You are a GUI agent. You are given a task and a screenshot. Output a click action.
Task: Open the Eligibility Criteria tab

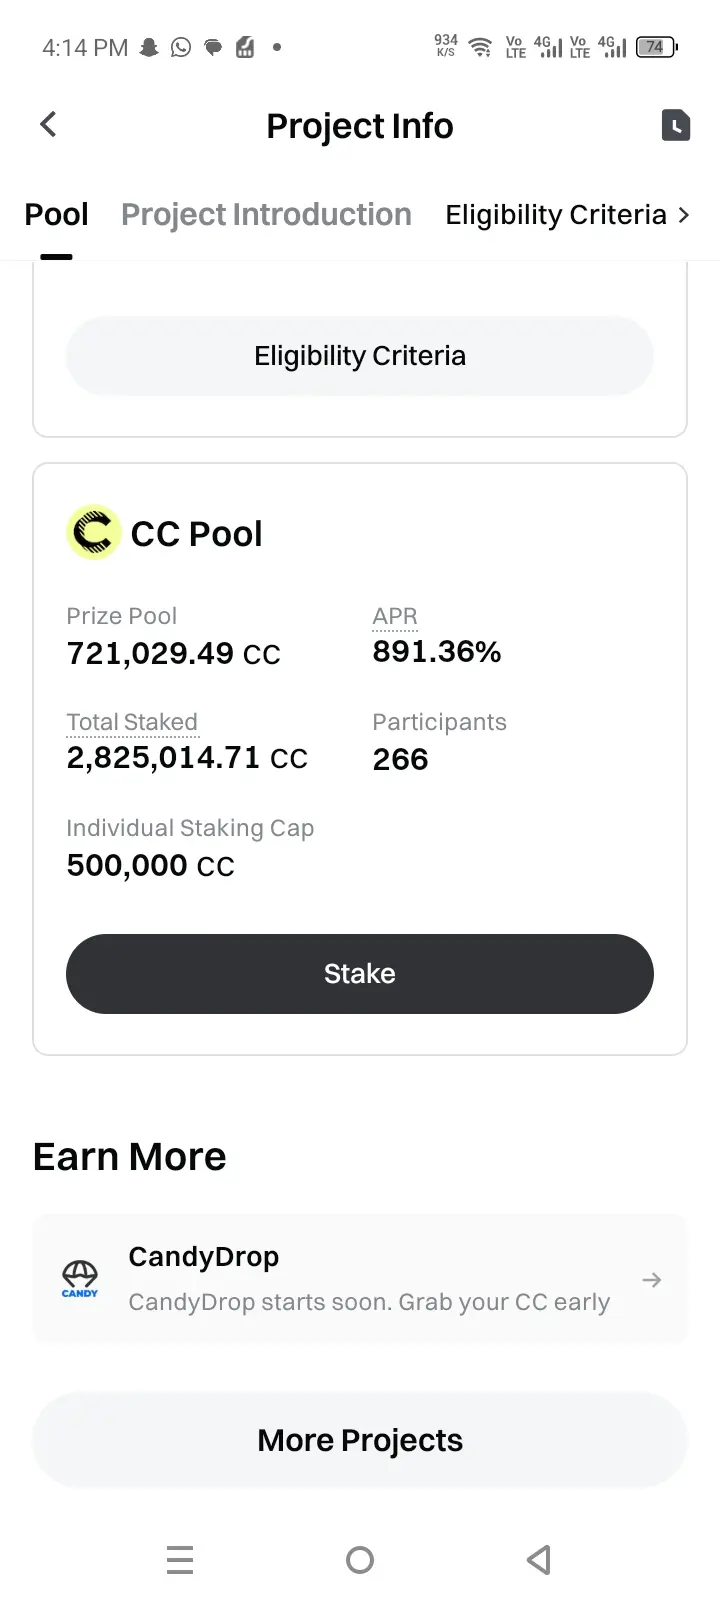555,215
